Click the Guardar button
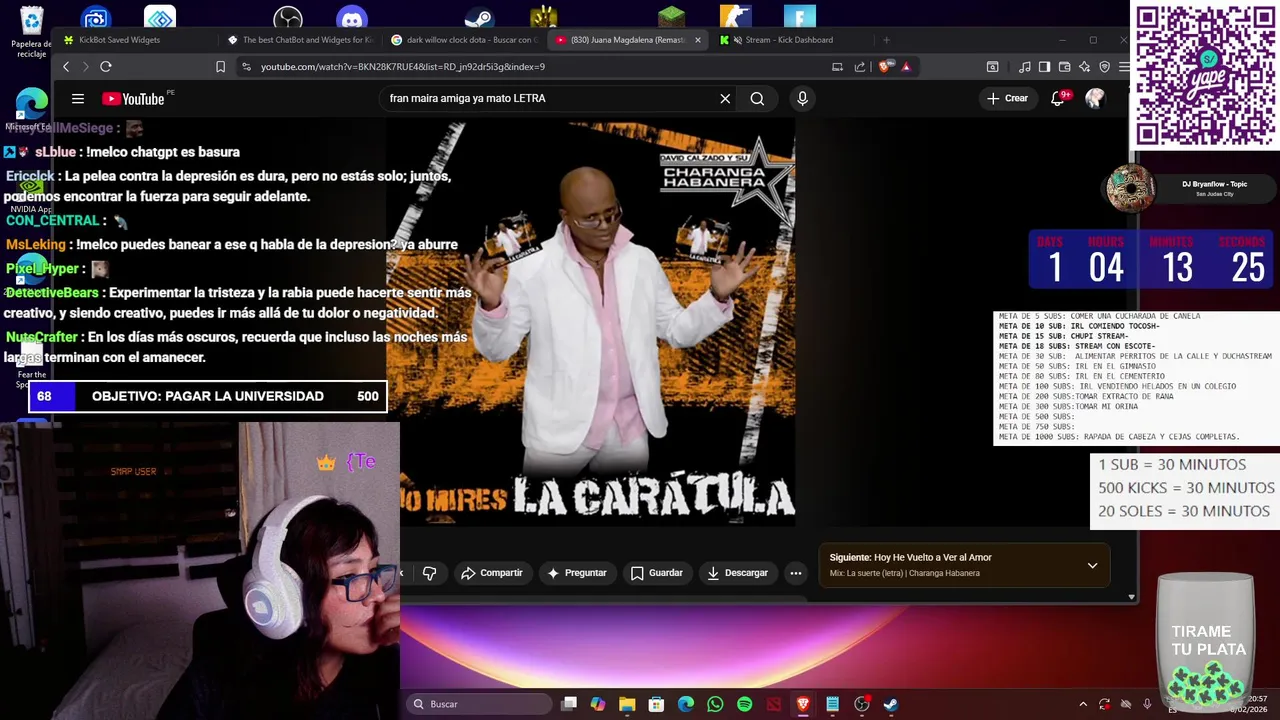This screenshot has width=1280, height=720. (657, 573)
